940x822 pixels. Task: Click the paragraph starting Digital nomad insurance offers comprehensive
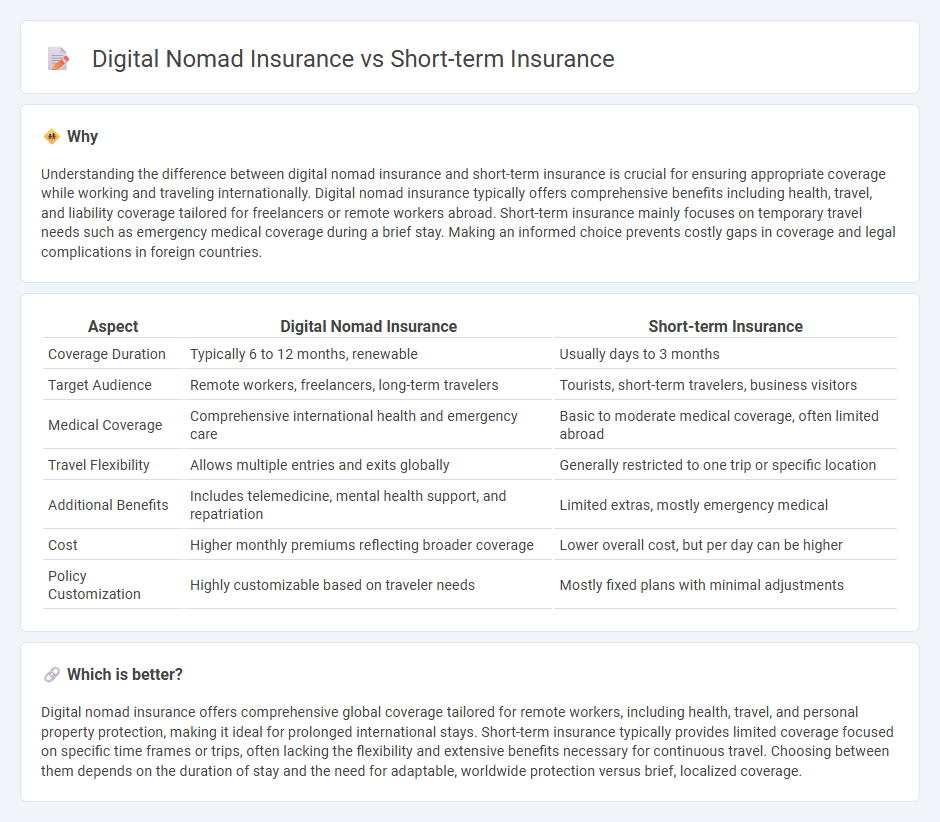469,741
